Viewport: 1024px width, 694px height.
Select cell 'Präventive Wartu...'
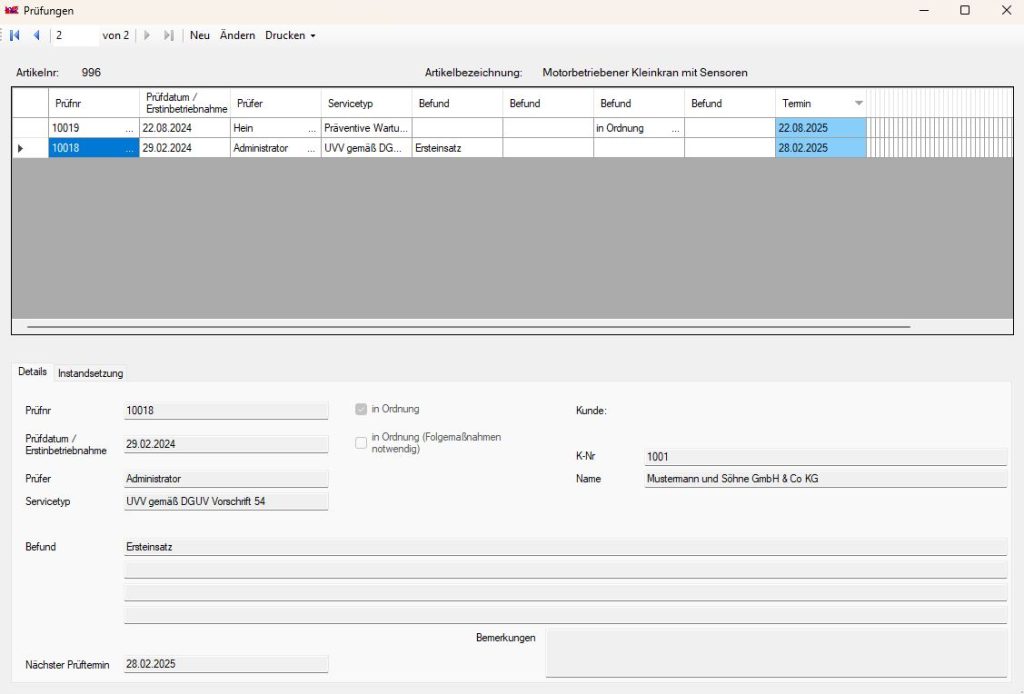tap(366, 129)
